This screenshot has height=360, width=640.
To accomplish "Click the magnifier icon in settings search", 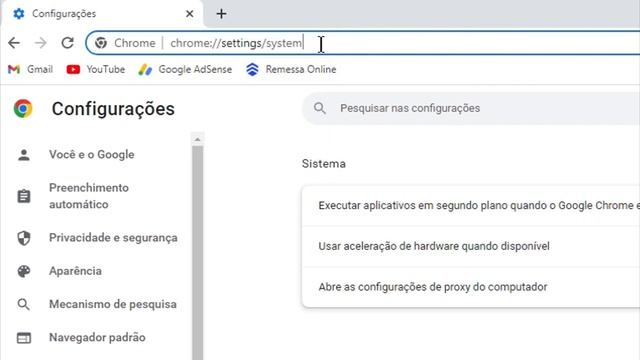I will 320,108.
